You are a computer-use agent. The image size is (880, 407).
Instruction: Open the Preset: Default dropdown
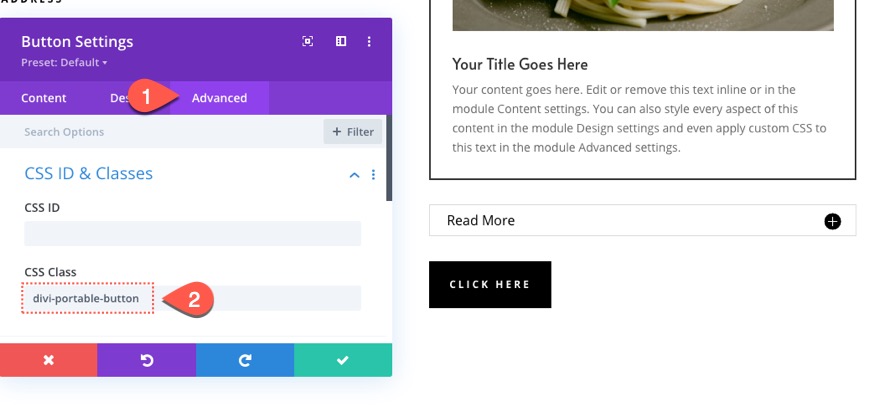tap(64, 63)
